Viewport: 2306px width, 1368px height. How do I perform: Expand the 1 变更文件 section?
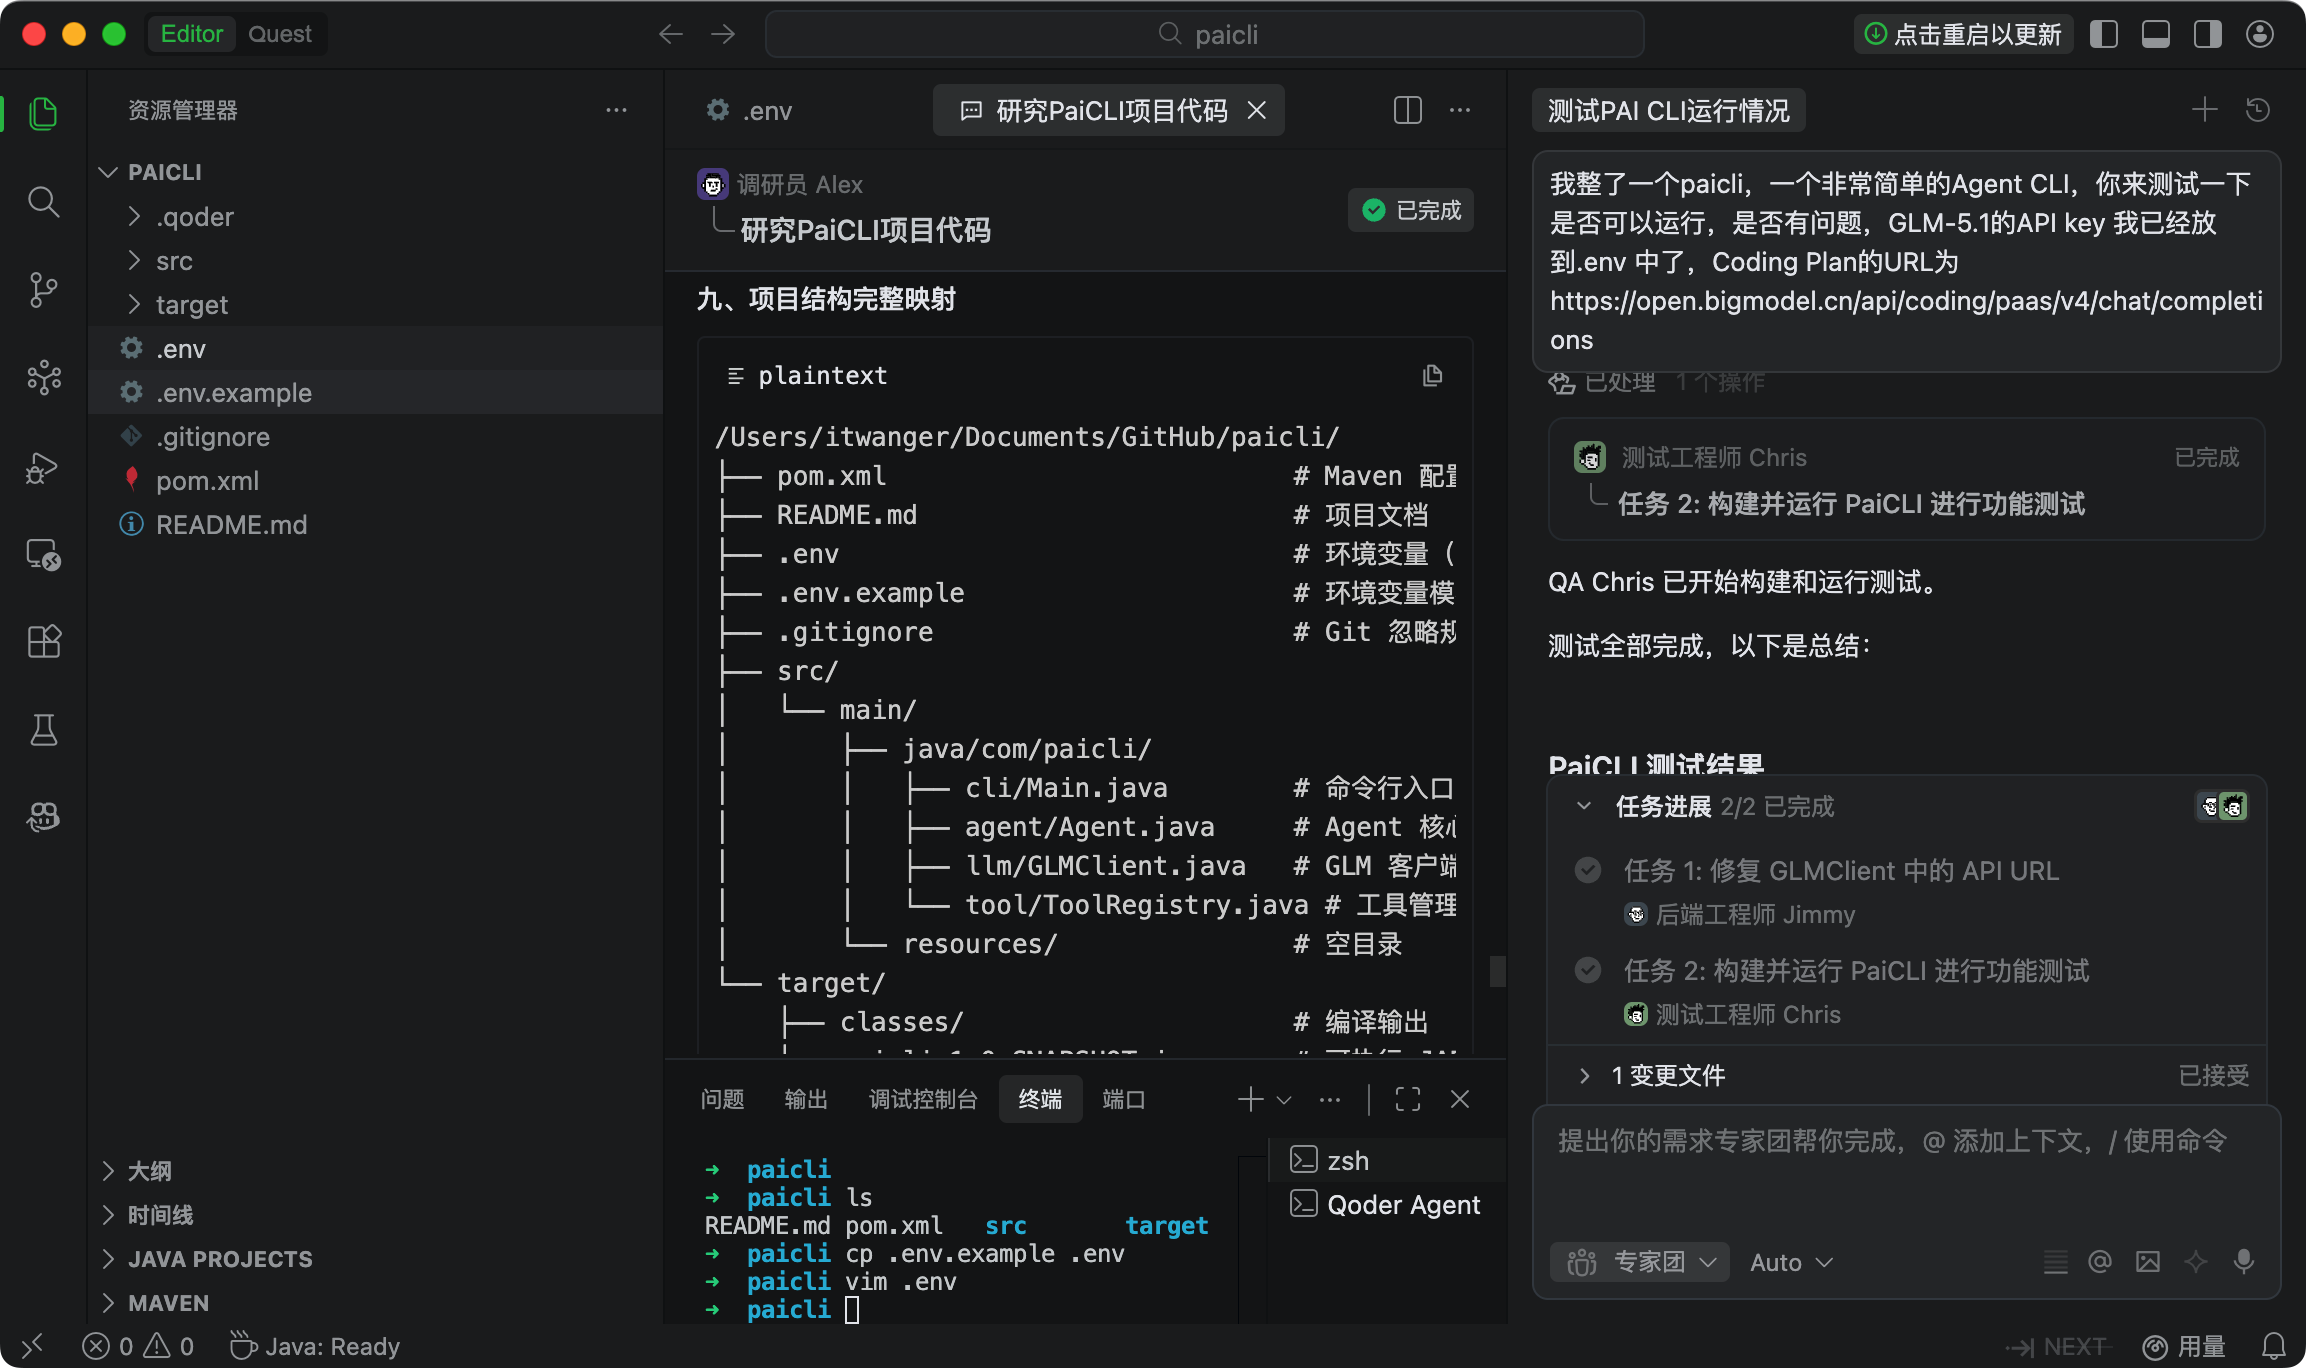click(1667, 1075)
